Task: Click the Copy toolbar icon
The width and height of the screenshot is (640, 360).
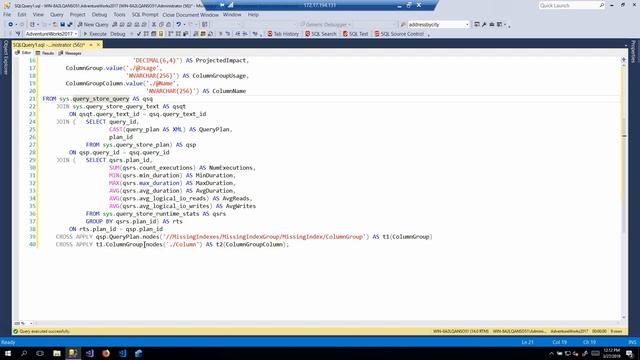Action: point(161,24)
